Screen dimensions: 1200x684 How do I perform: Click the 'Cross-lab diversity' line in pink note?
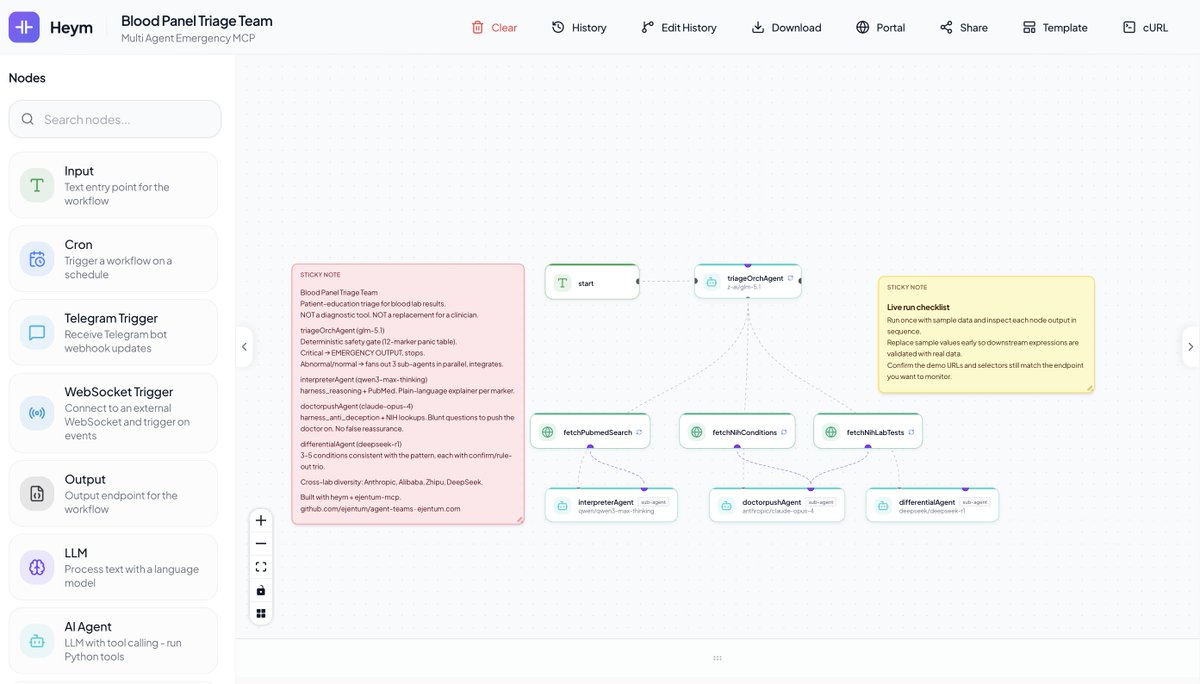391,482
